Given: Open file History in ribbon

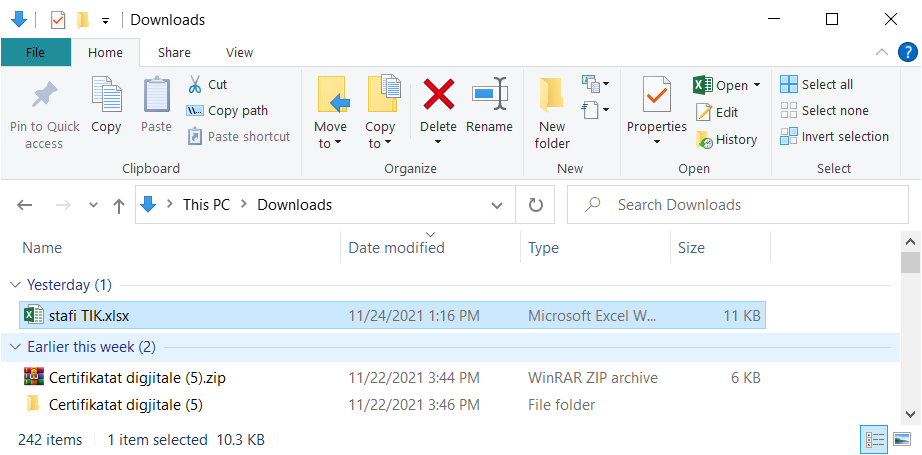Looking at the screenshot, I should [726, 139].
